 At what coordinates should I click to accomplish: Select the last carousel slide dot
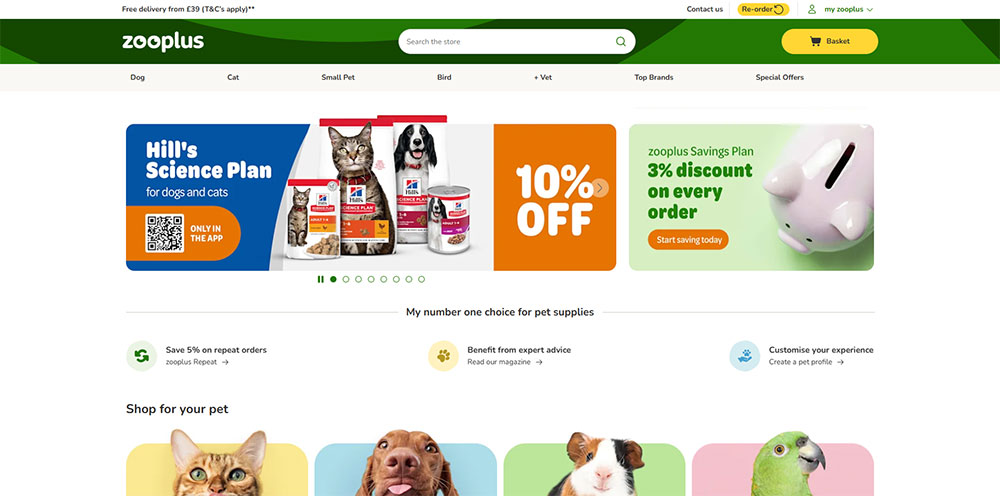[422, 279]
